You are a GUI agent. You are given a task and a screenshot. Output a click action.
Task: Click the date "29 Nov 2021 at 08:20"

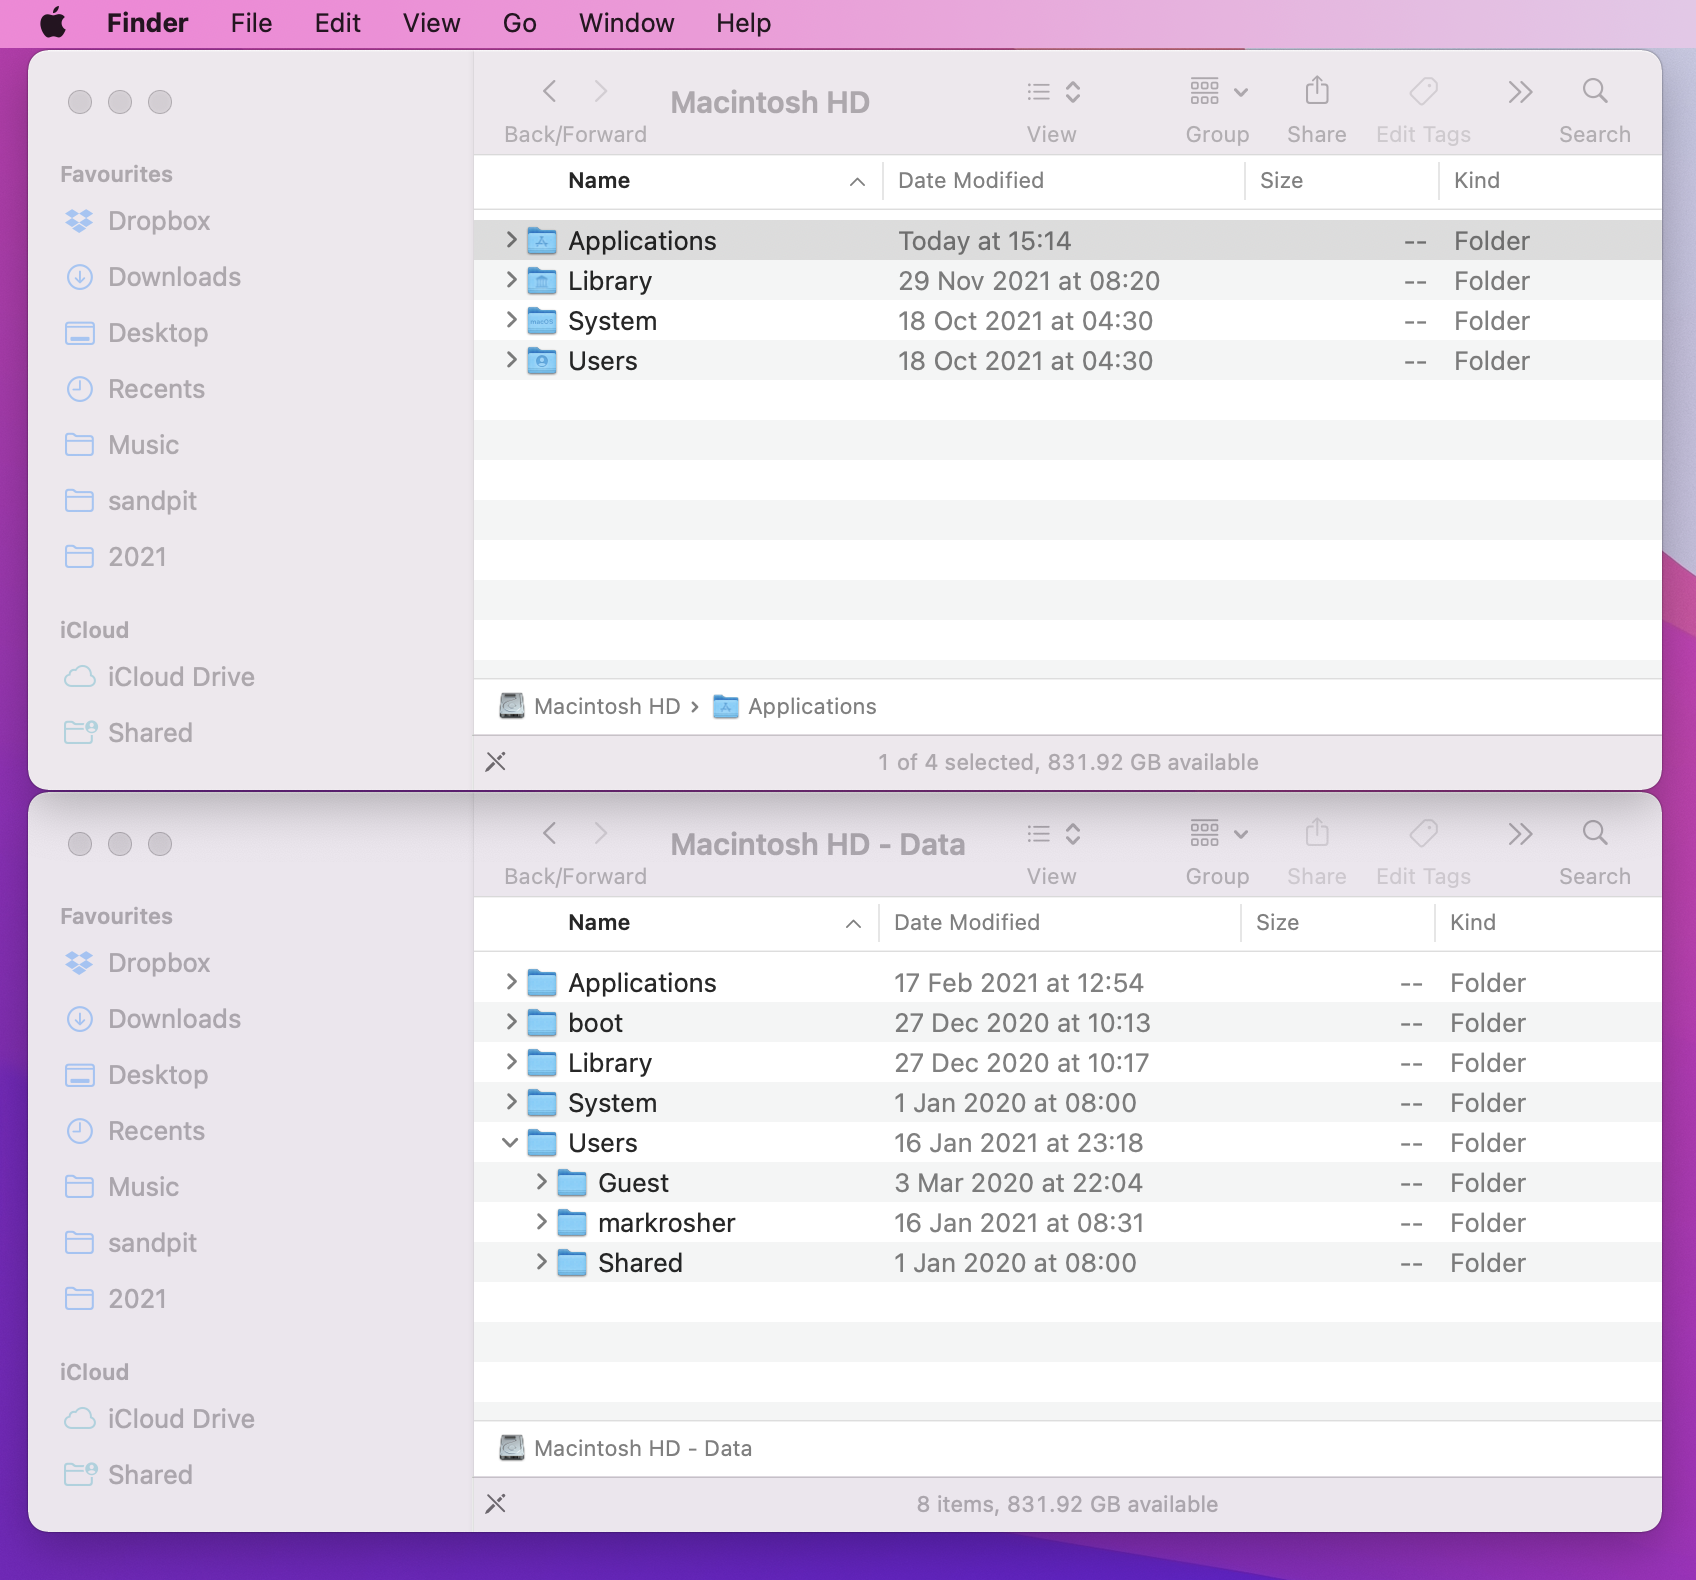(1029, 281)
